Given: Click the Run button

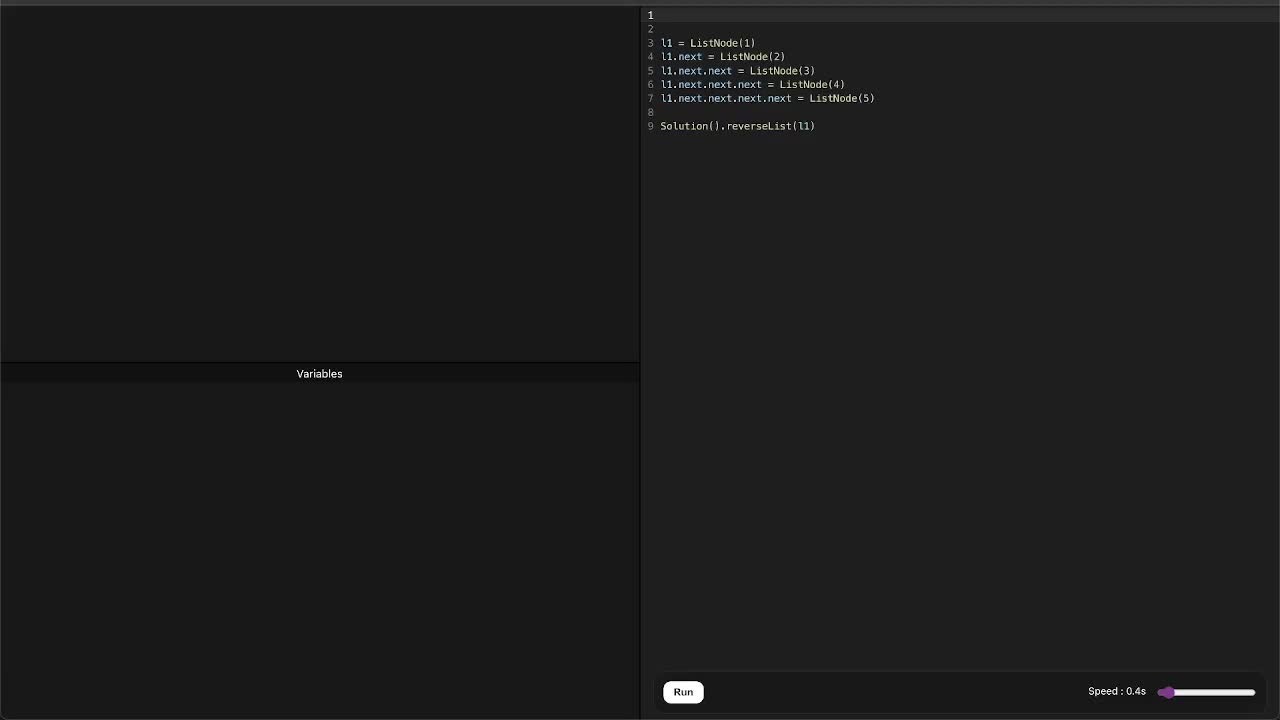Looking at the screenshot, I should tap(683, 692).
